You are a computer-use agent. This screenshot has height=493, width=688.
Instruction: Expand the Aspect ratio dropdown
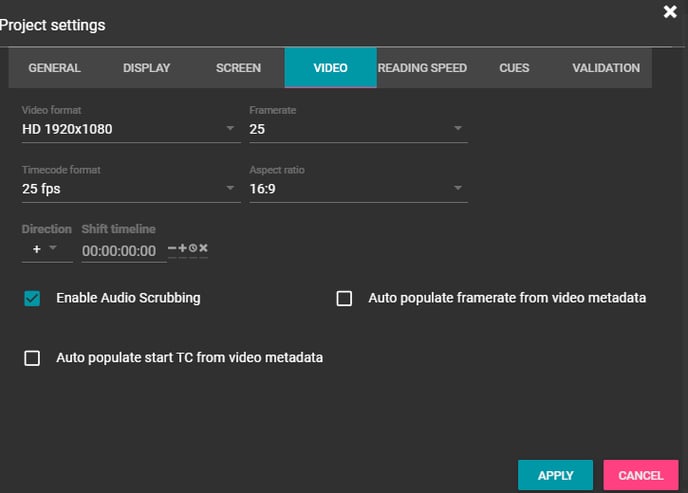(x=357, y=188)
